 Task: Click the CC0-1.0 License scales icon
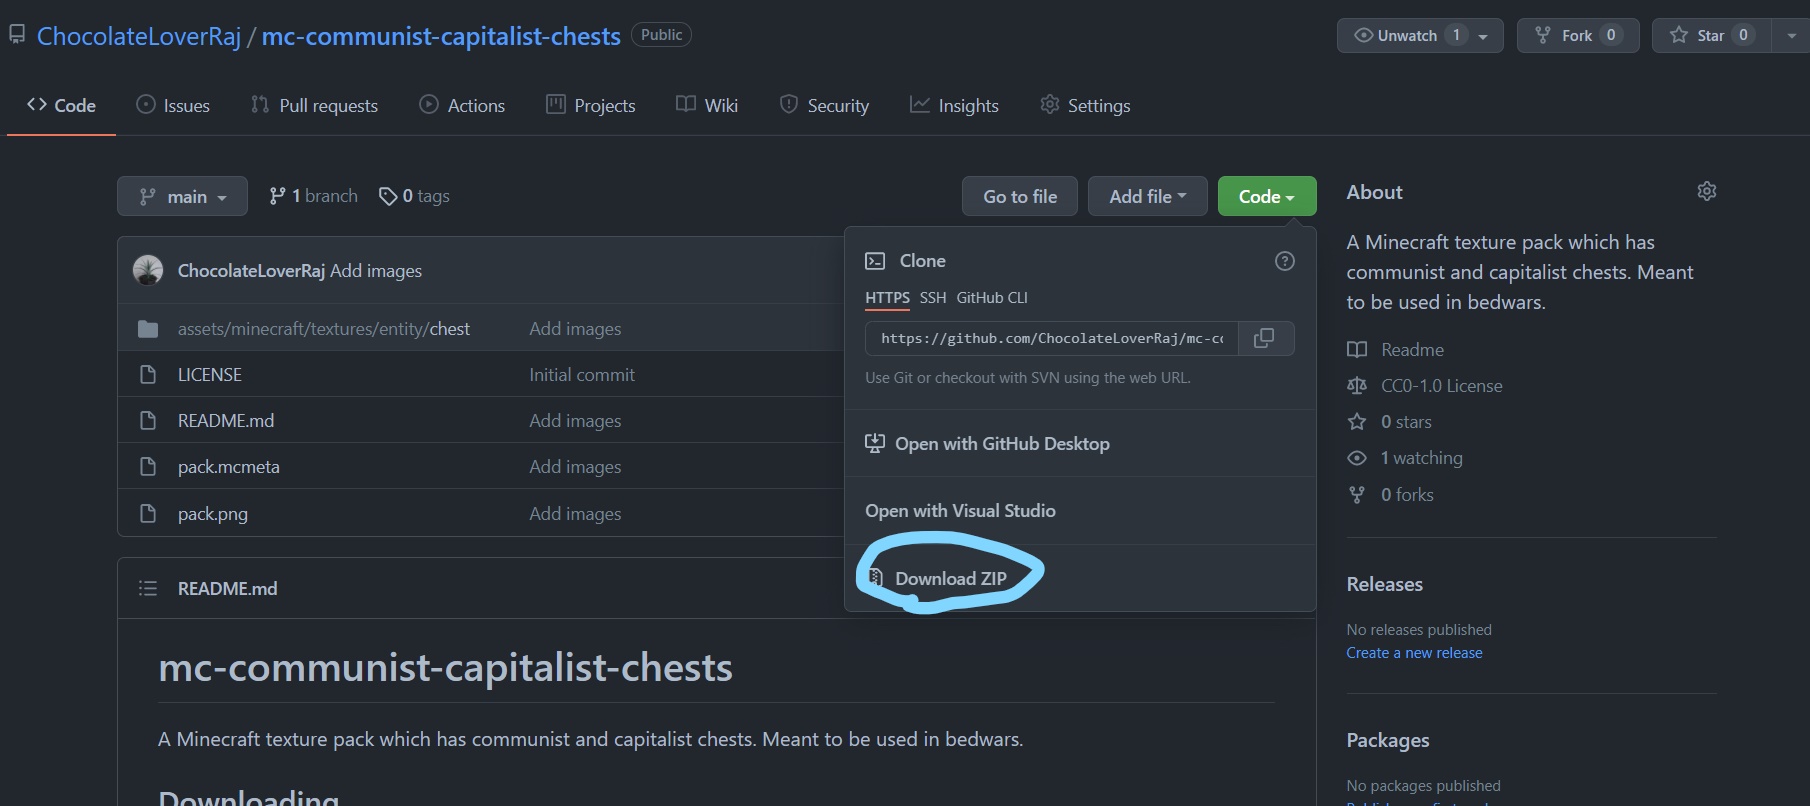[1357, 385]
